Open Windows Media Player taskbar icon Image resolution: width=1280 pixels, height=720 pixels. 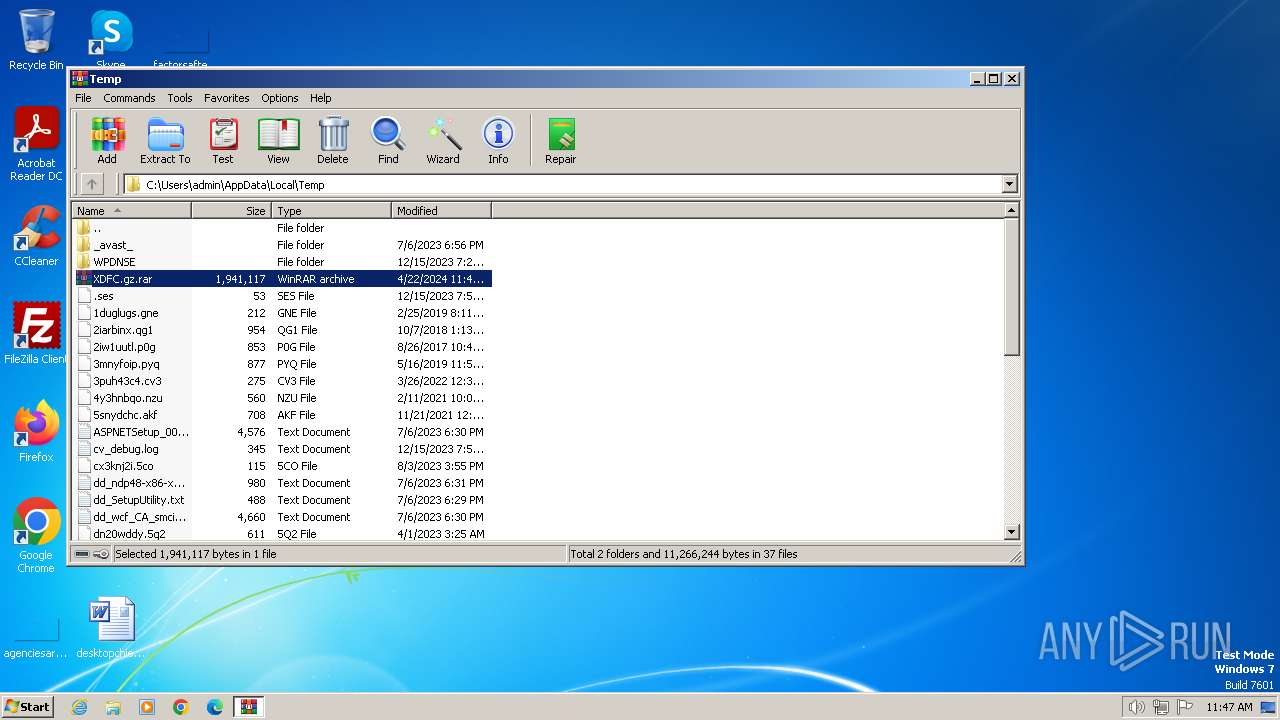click(147, 707)
